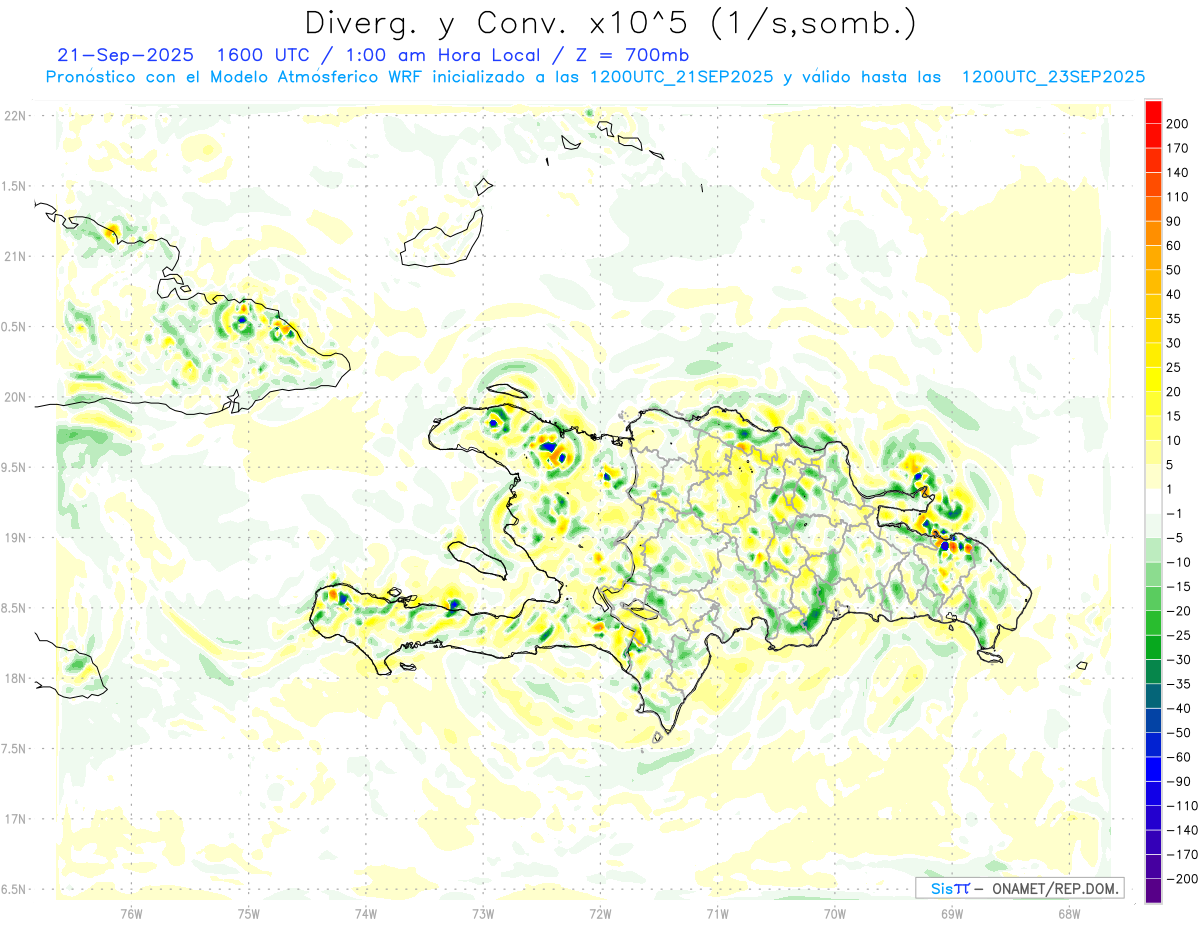Screen dimensions: 1200x927
Task: Click the '17N' latitude label
Action: coord(15,820)
